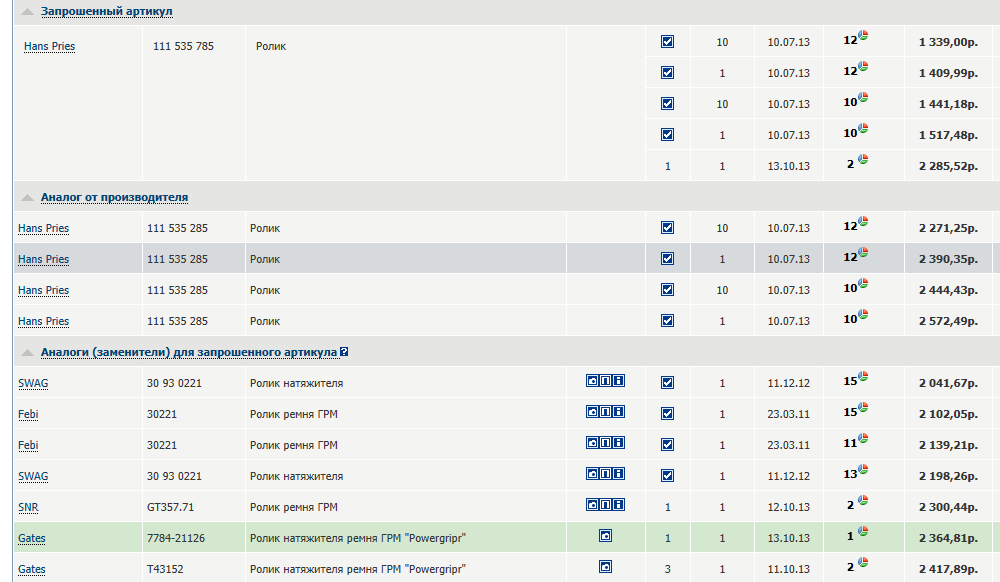1000x582 pixels.
Task: Select date 13.10.13 in 2 285,52р. row
Action: (x=788, y=166)
